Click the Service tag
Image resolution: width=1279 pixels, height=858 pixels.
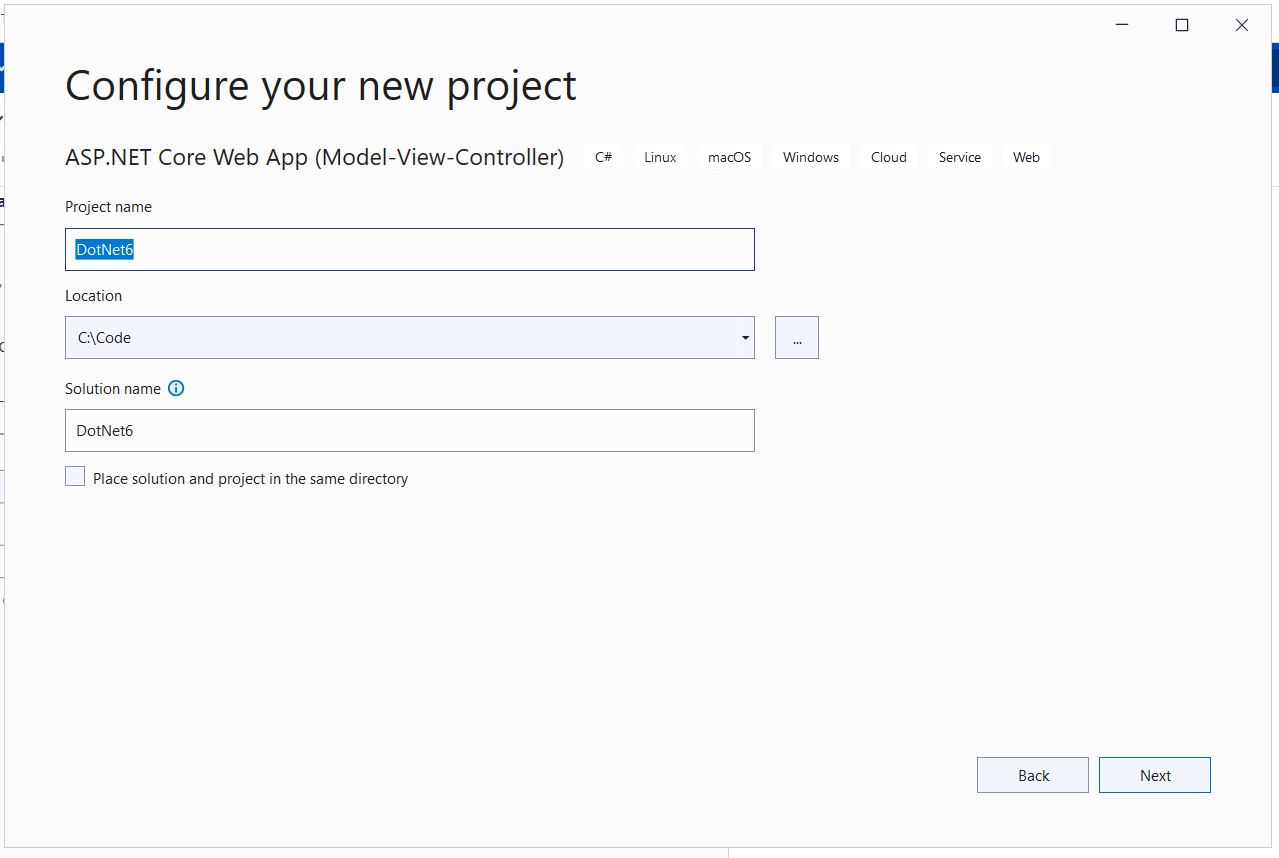click(x=960, y=157)
